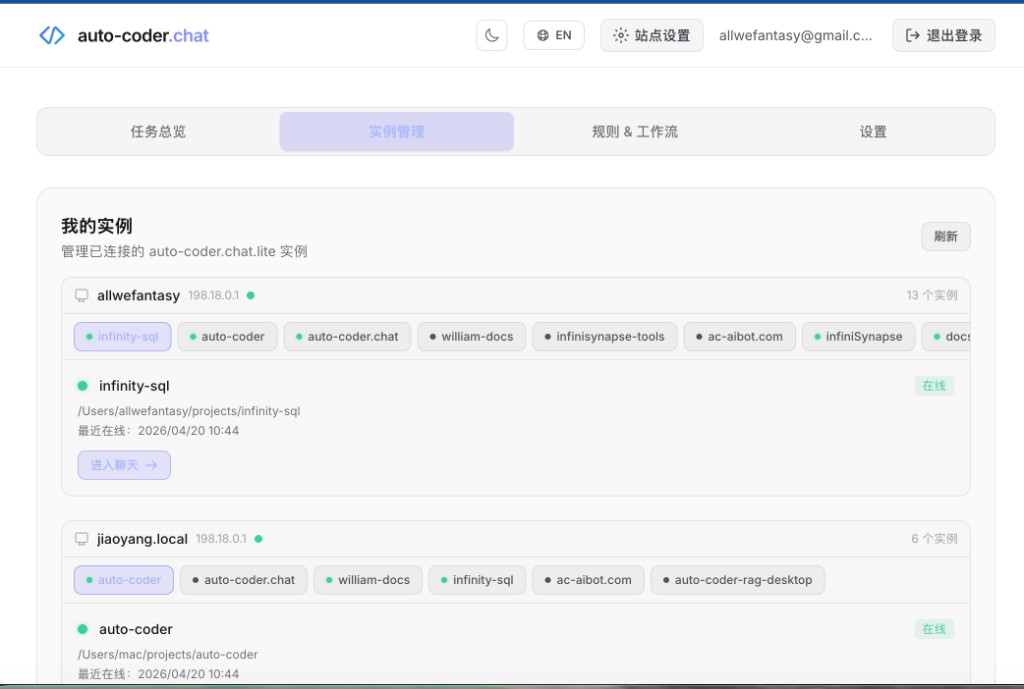The image size is (1024, 689).
Task: Click the monitor icon beside allwefantasy
Action: (82, 295)
